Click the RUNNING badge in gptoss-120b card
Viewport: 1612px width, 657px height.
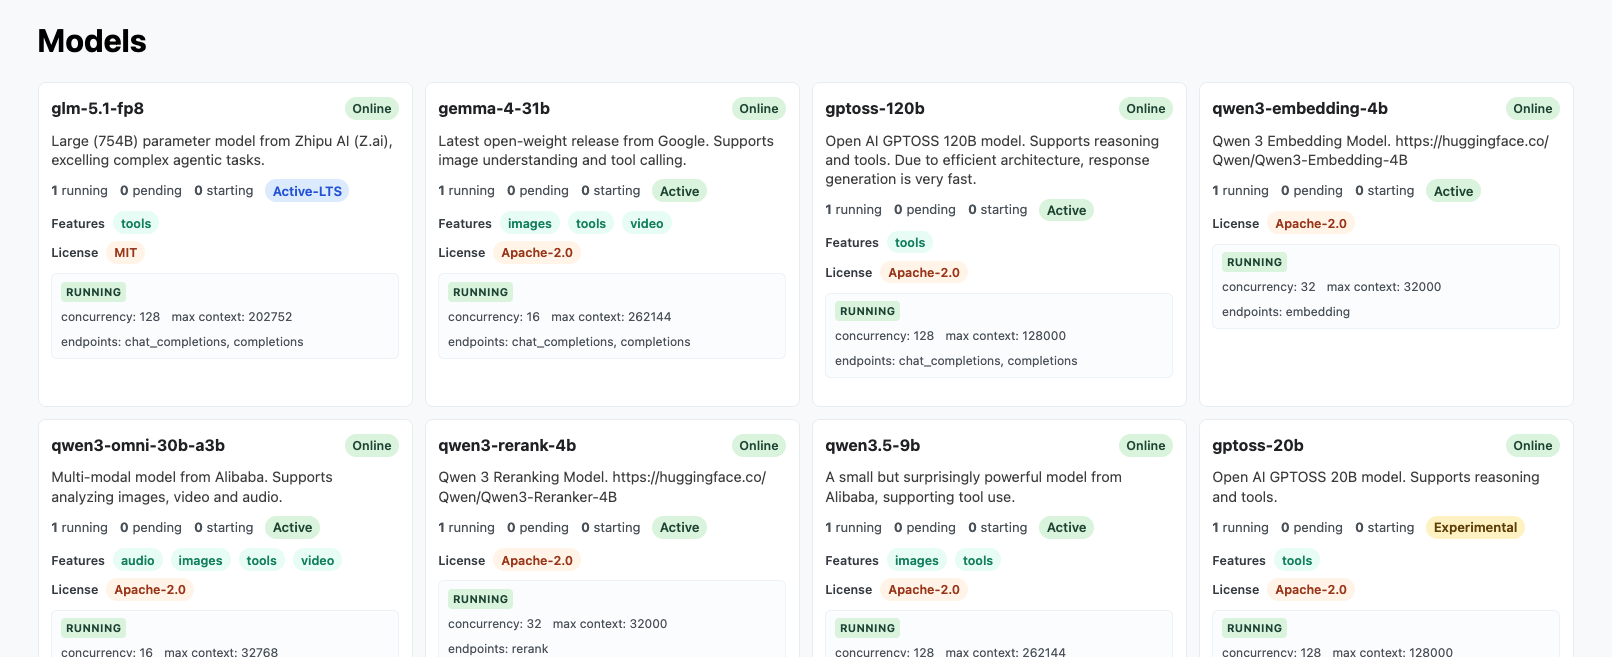867,311
